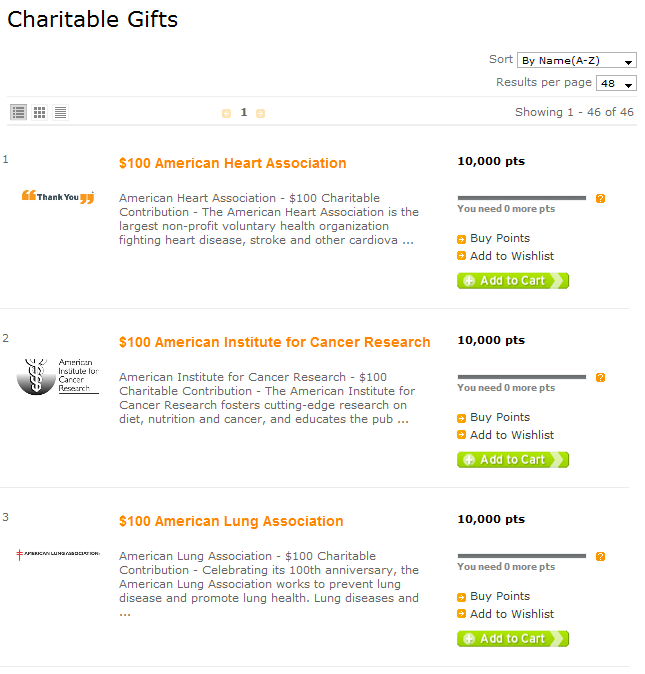Viewport: 645px width, 674px height.
Task: Click Buy Points for Cancer Research gift
Action: click(x=500, y=417)
